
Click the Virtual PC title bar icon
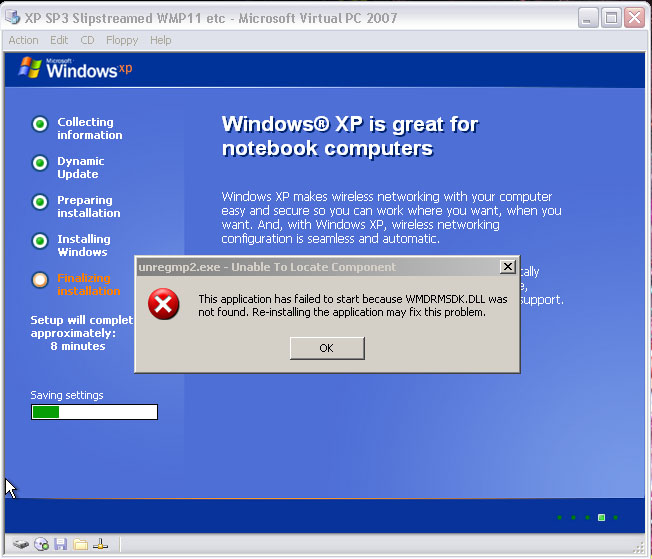point(12,17)
